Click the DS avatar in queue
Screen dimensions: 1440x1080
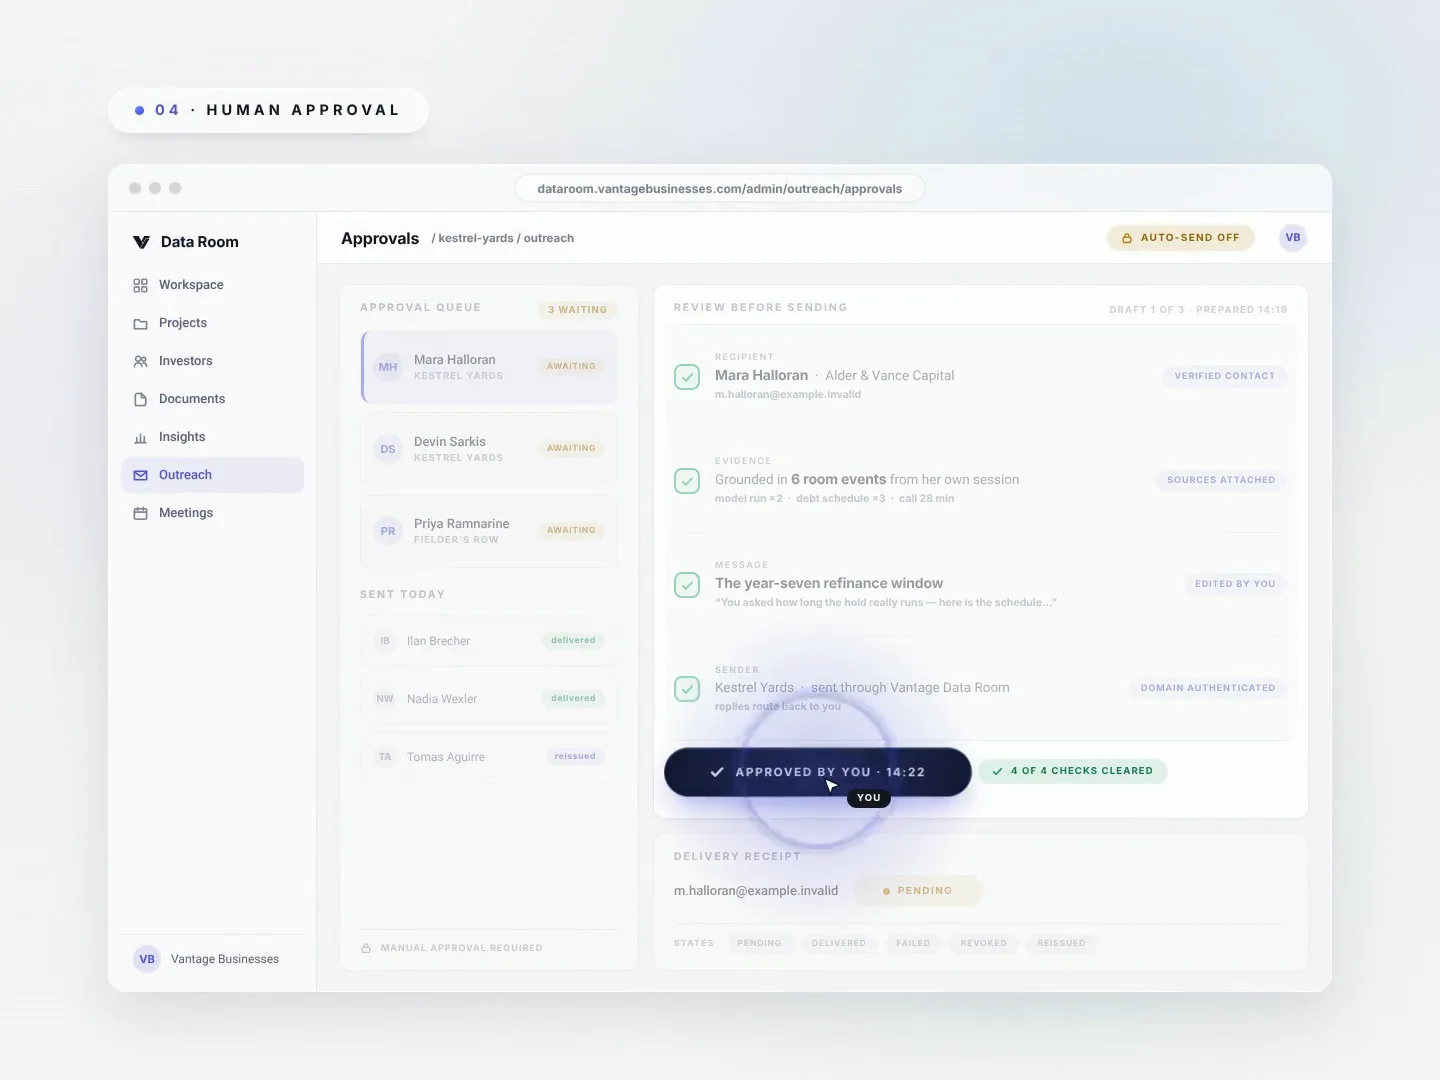[388, 449]
